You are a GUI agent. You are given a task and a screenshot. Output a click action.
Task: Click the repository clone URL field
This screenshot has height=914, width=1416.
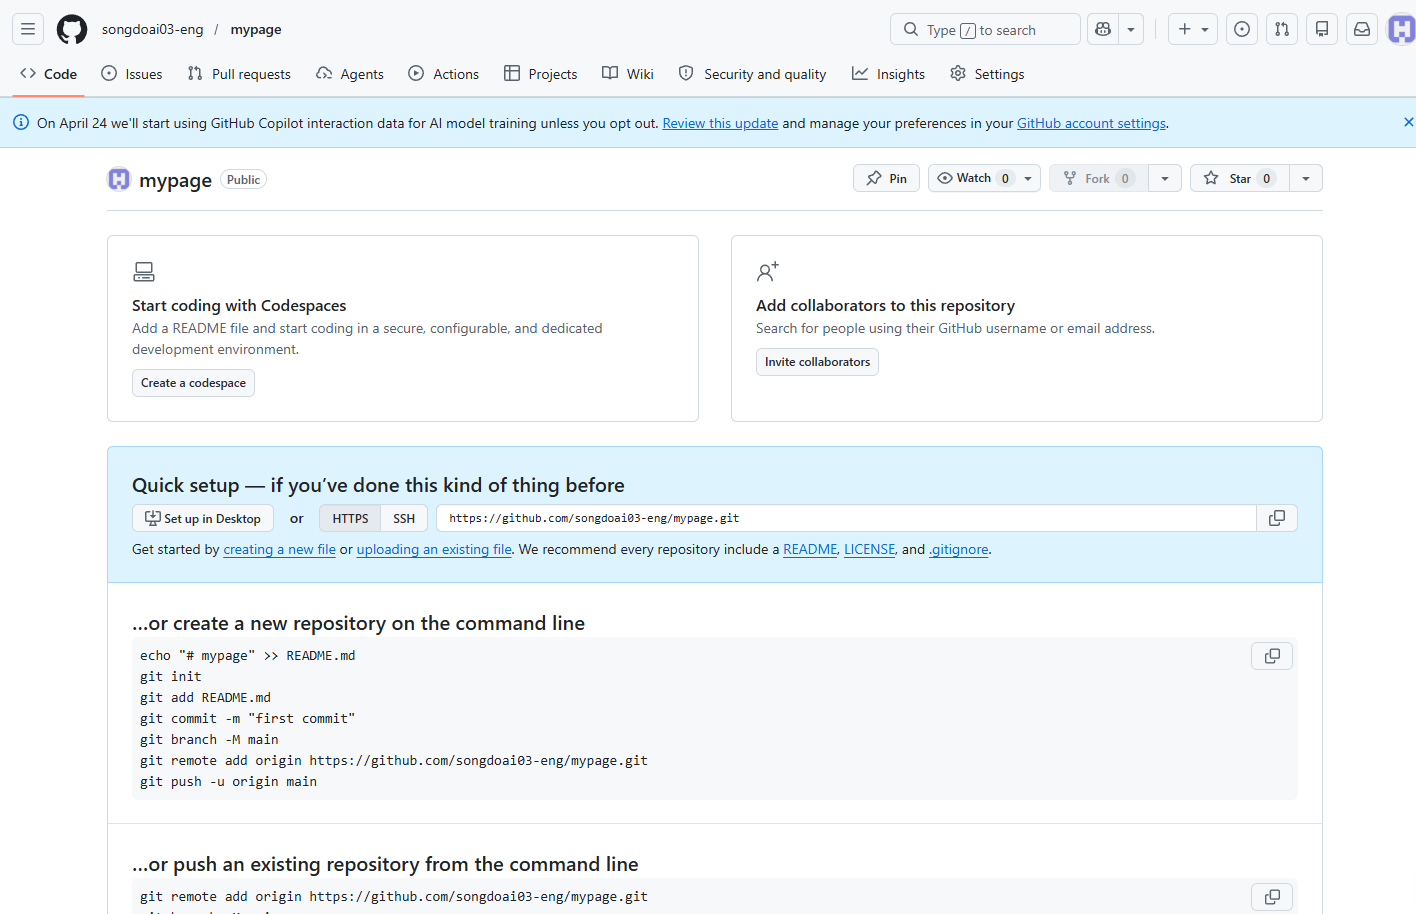846,518
